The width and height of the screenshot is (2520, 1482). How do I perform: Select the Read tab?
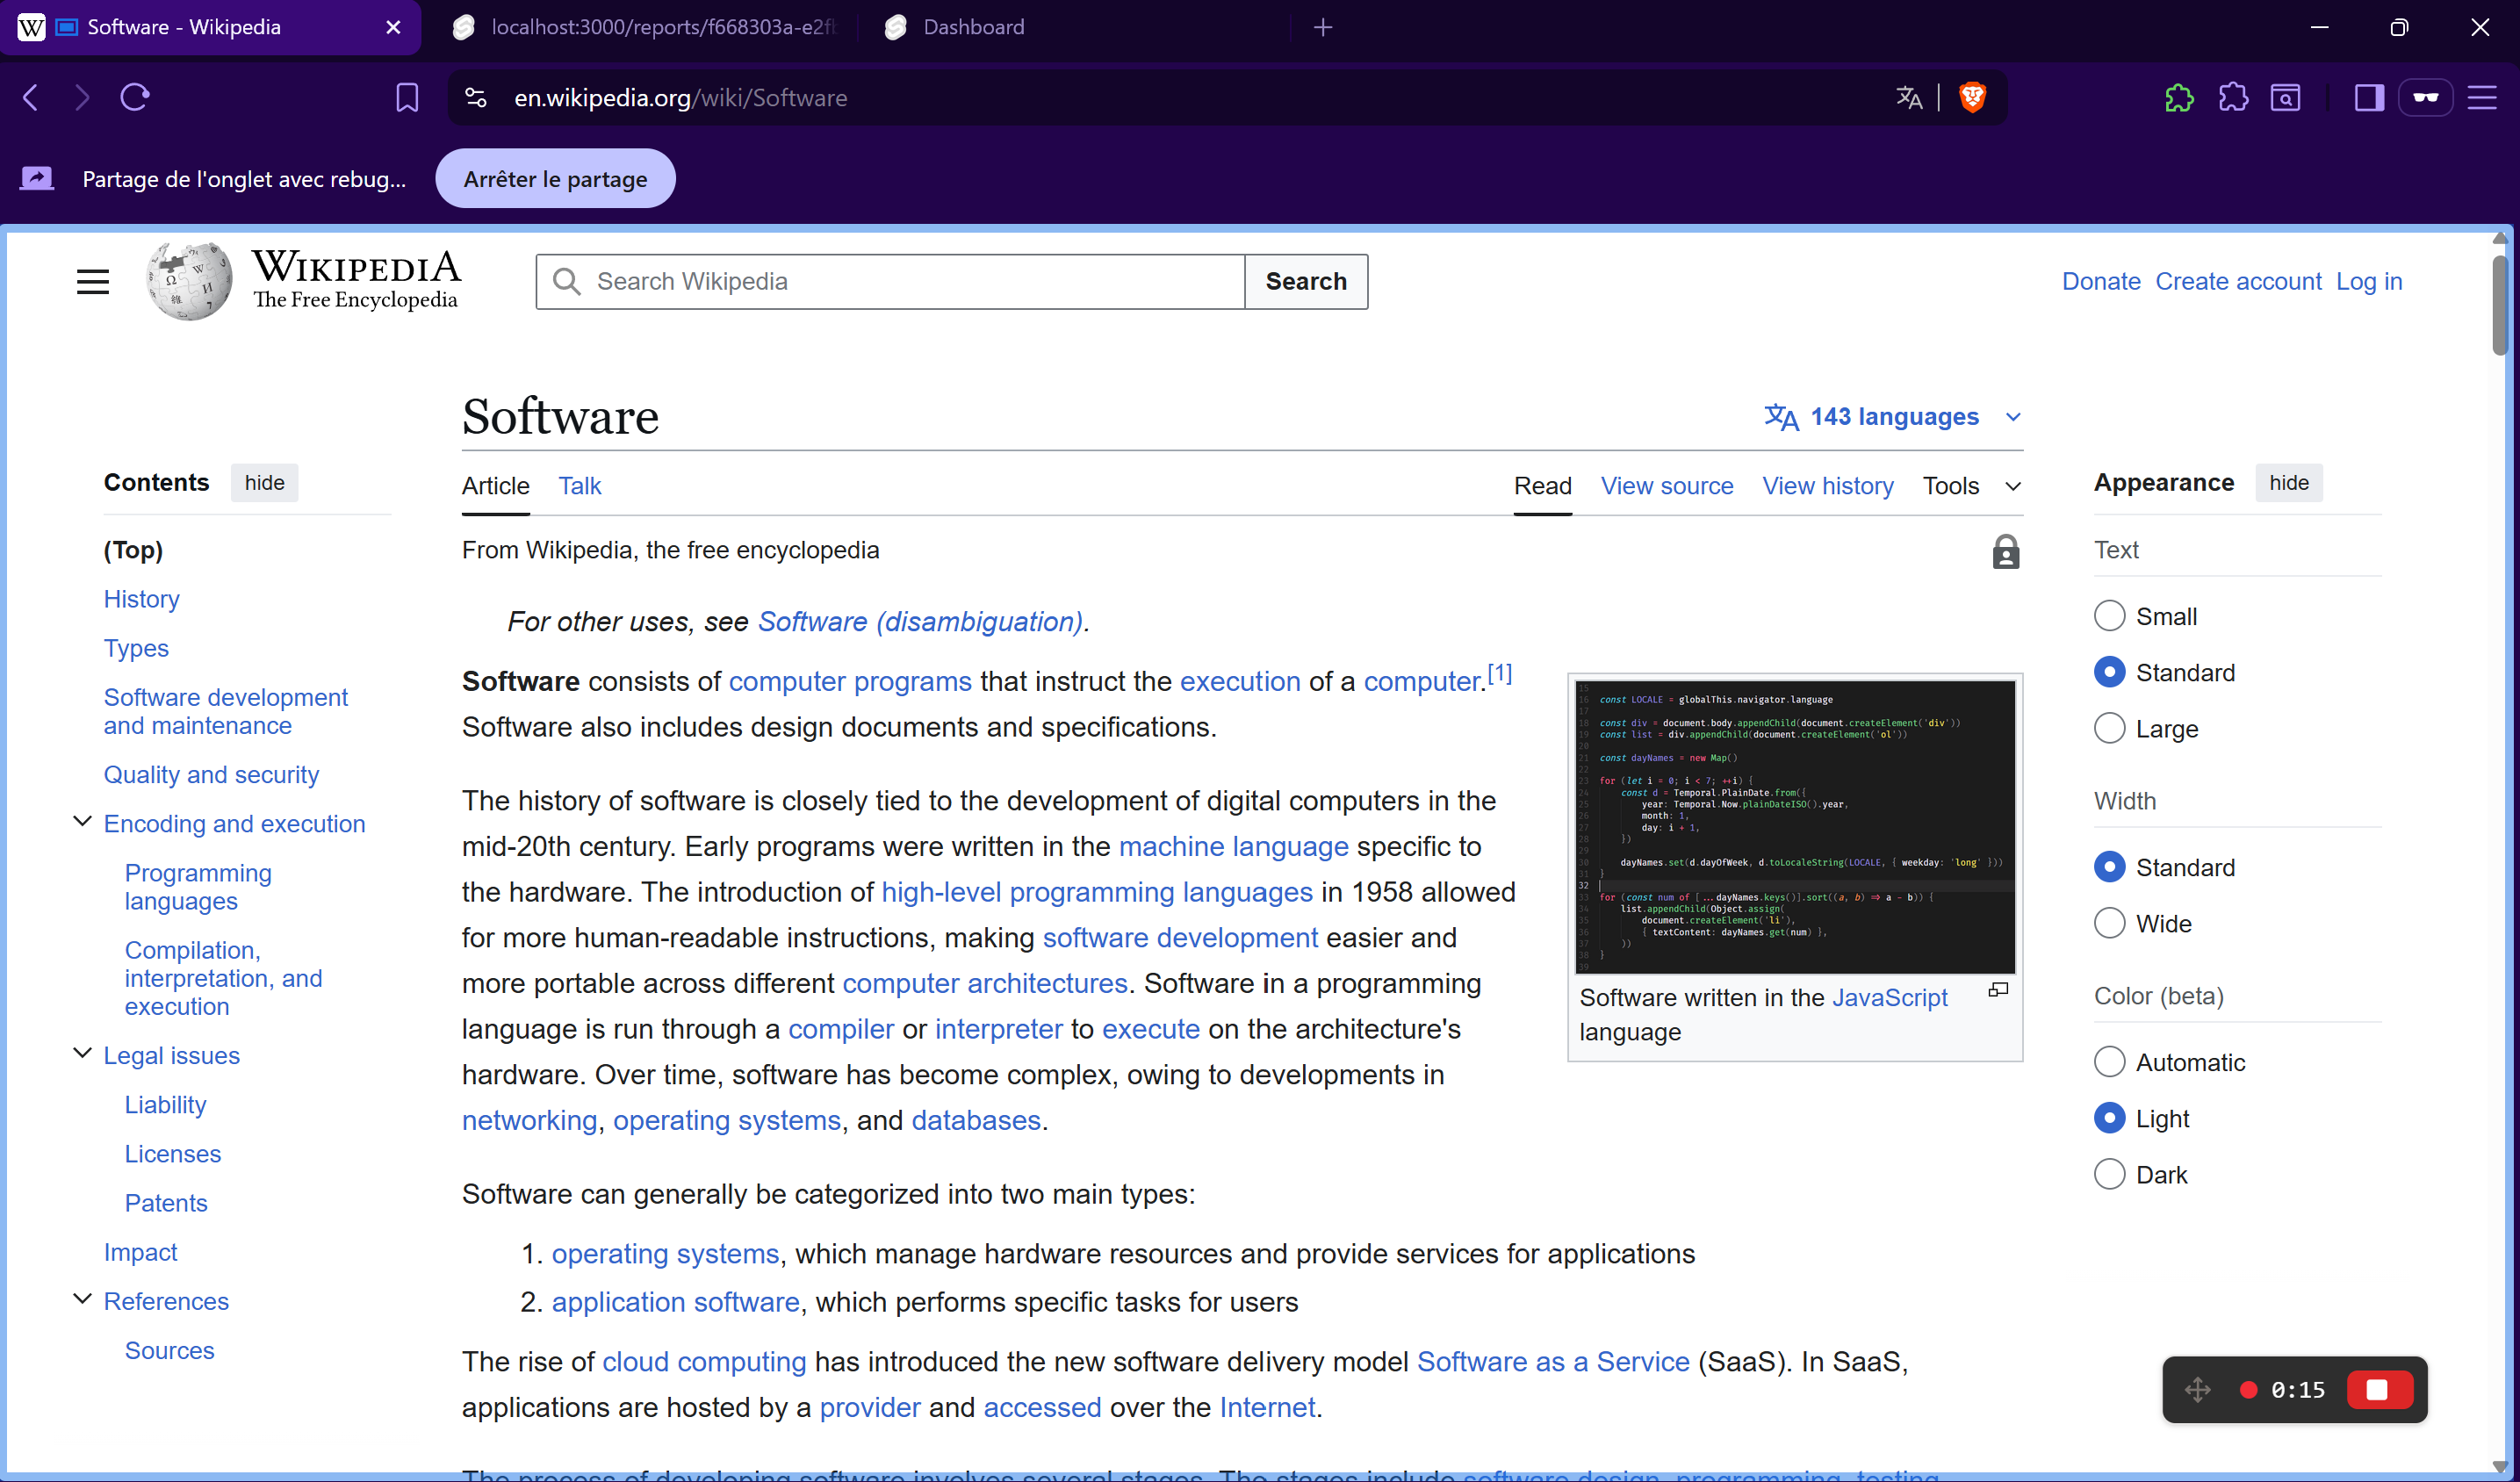point(1542,486)
